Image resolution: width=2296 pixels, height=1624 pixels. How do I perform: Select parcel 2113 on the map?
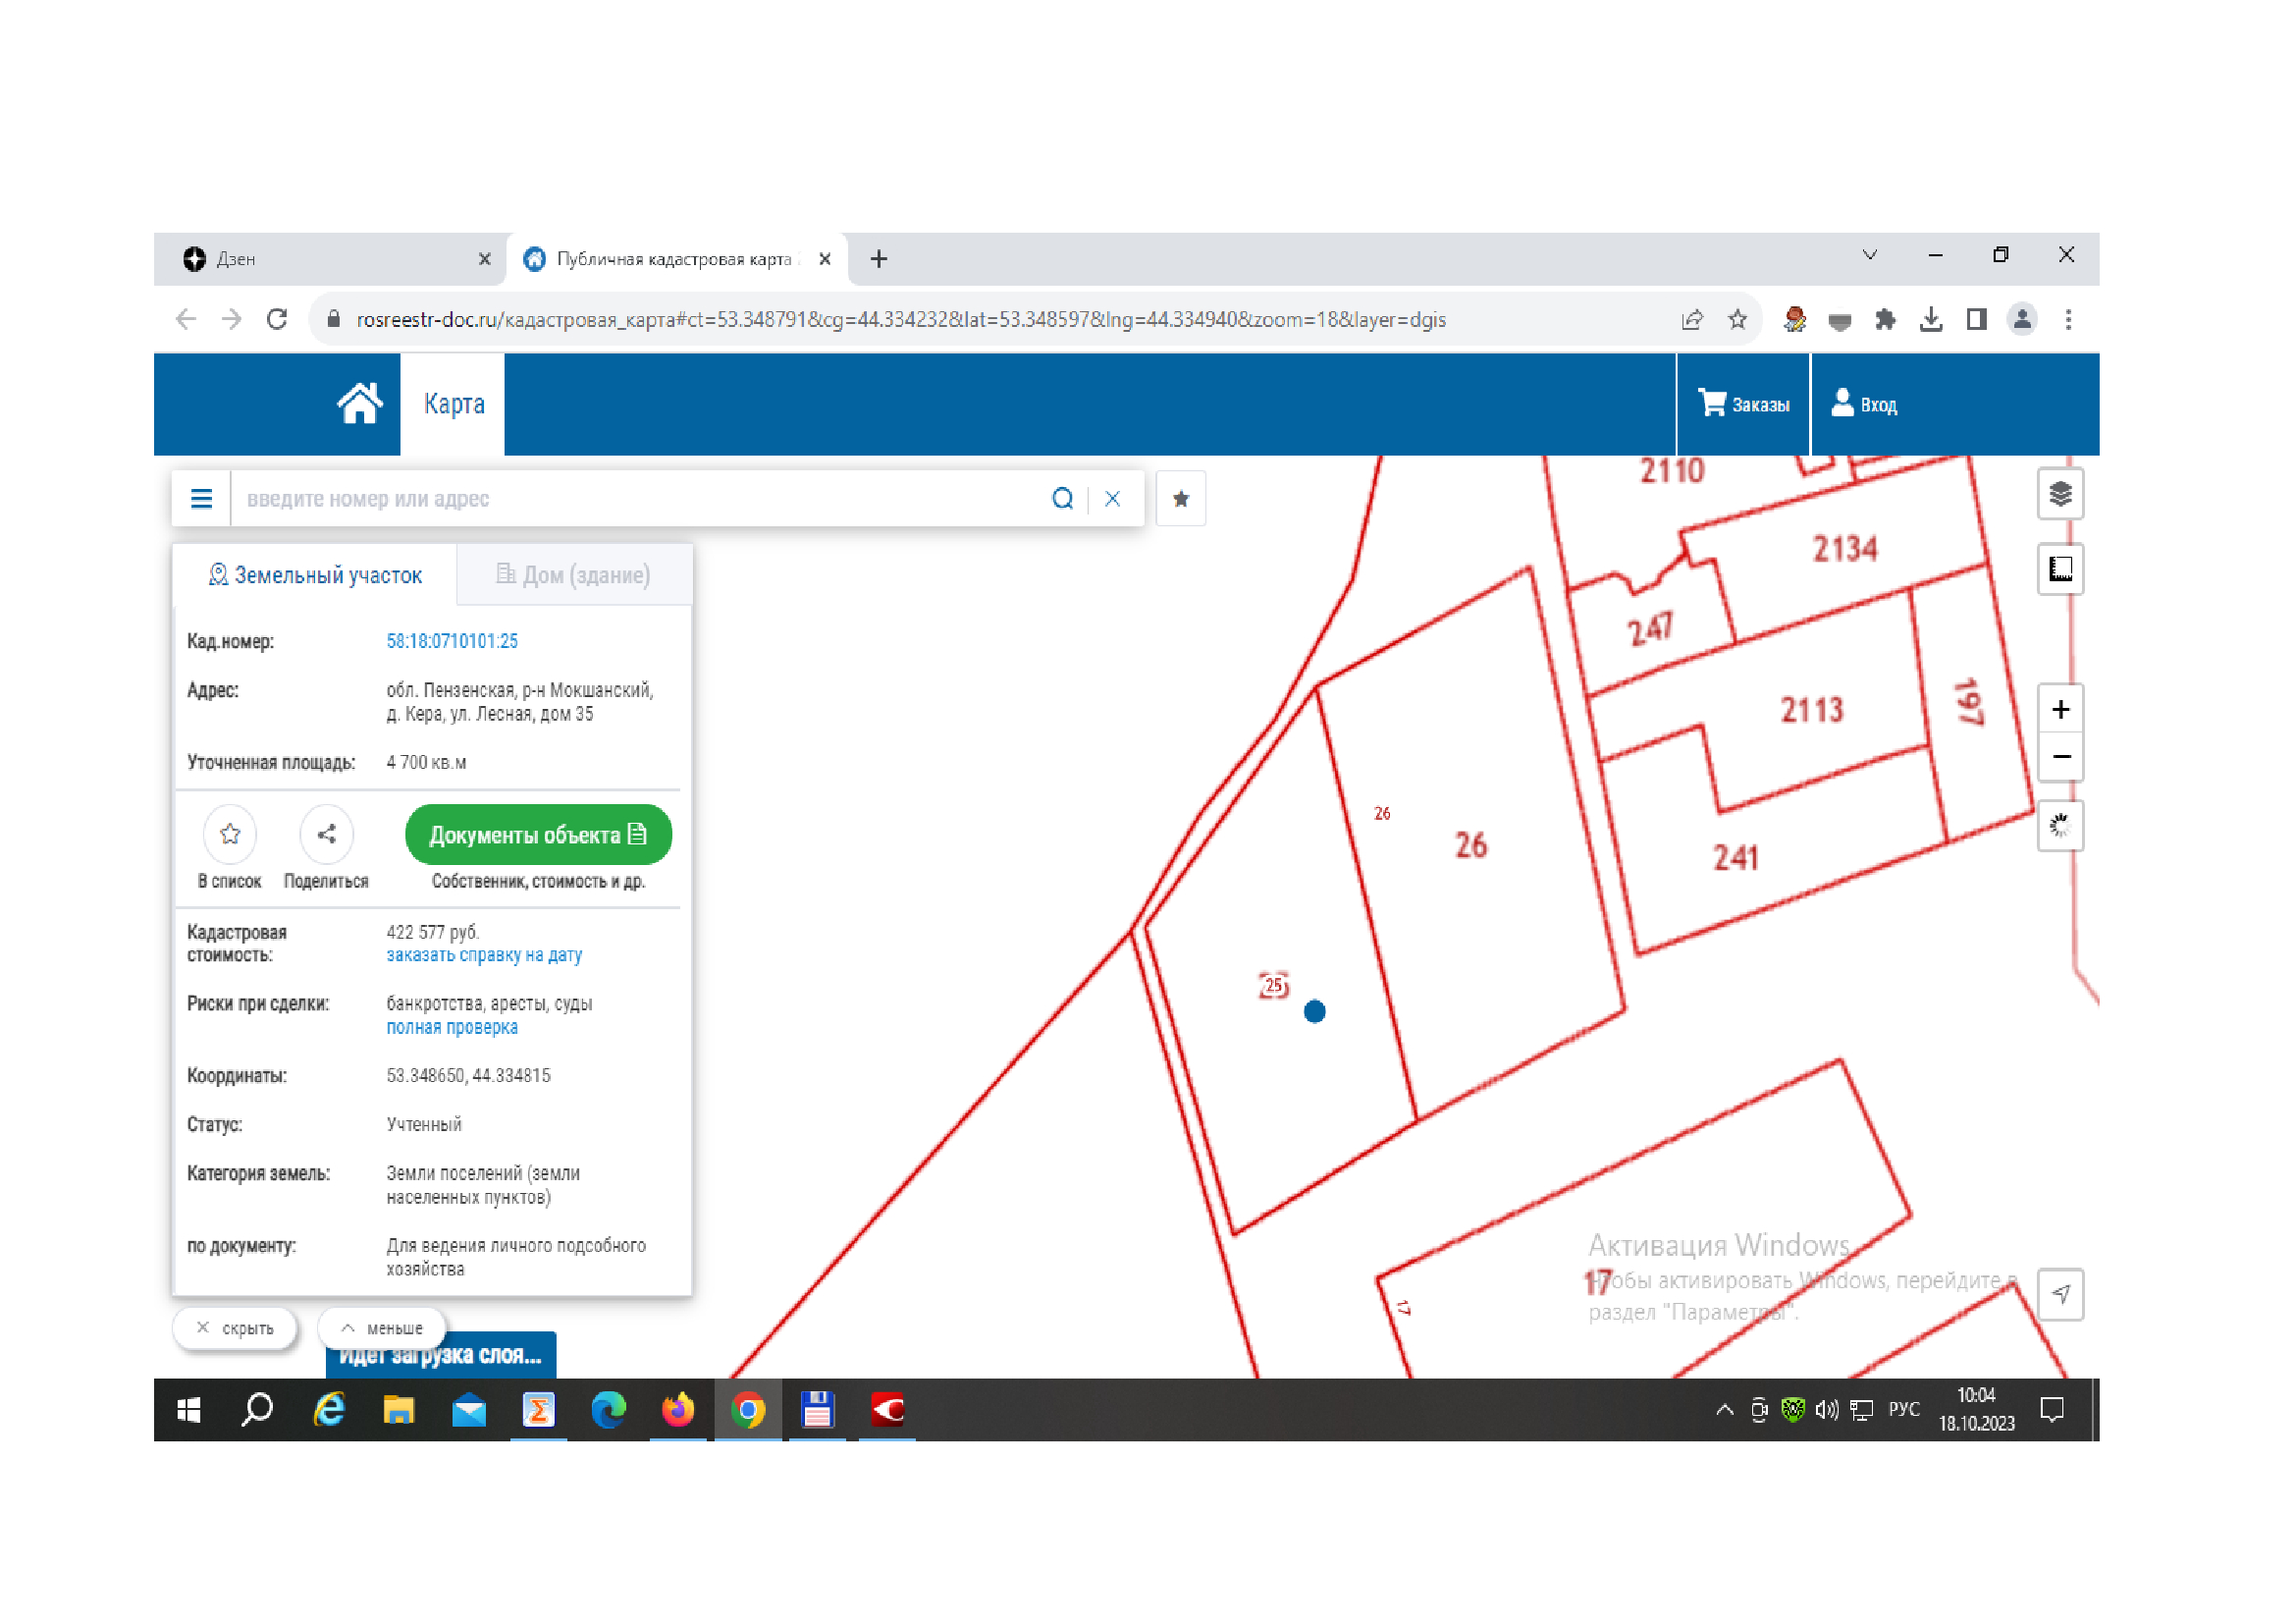[1811, 709]
